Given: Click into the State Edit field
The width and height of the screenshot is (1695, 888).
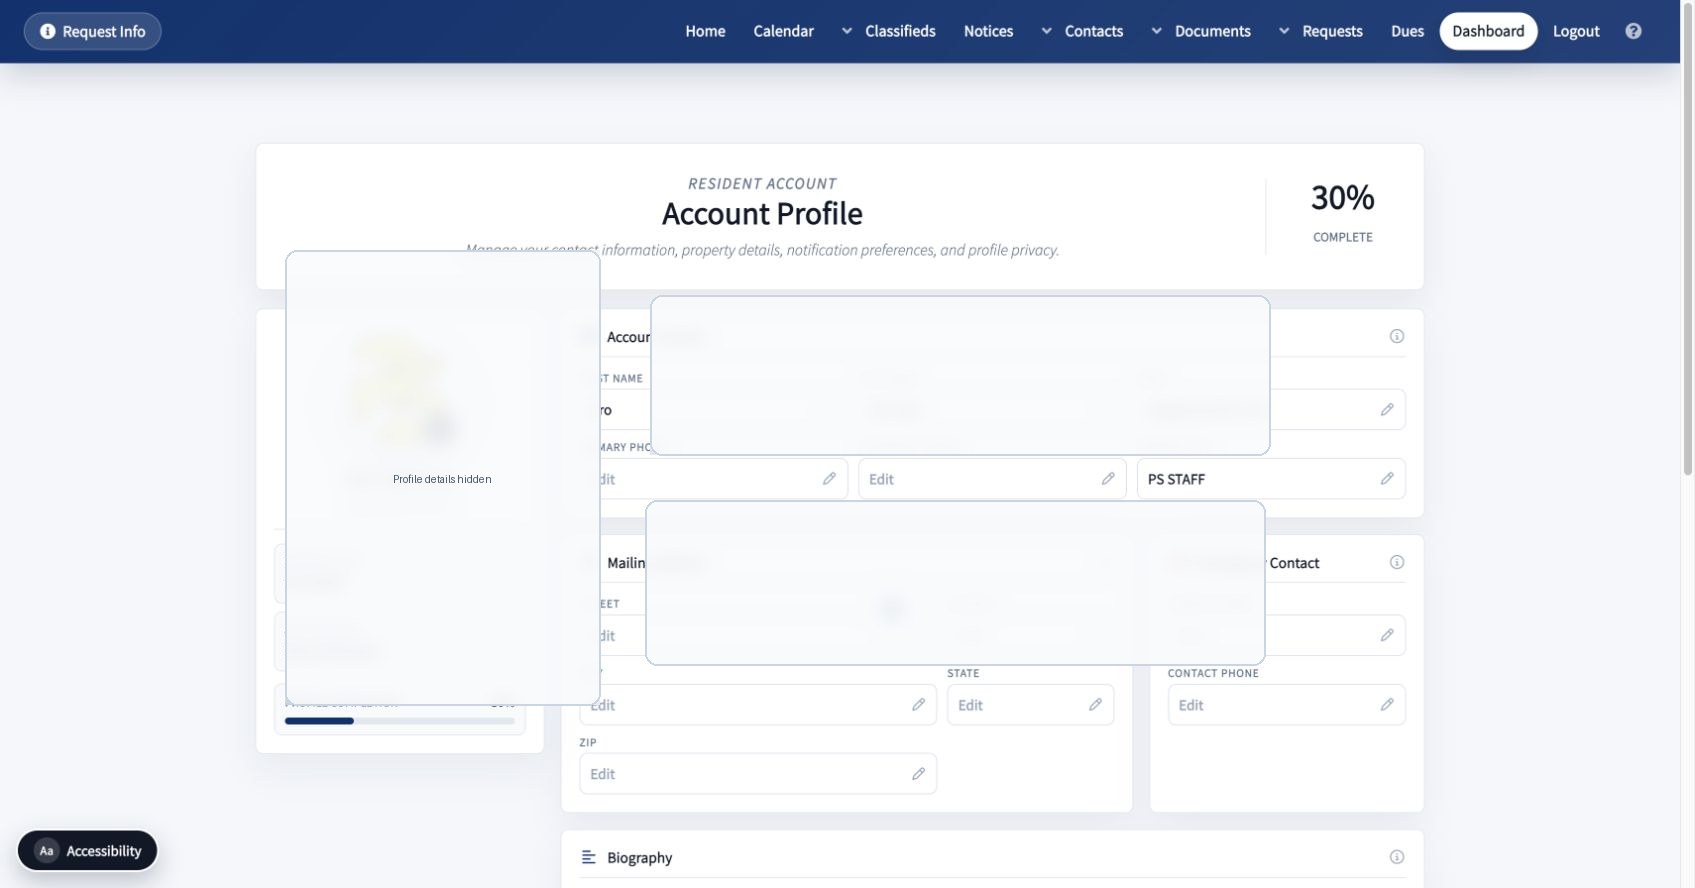Looking at the screenshot, I should pyautogui.click(x=1030, y=705).
